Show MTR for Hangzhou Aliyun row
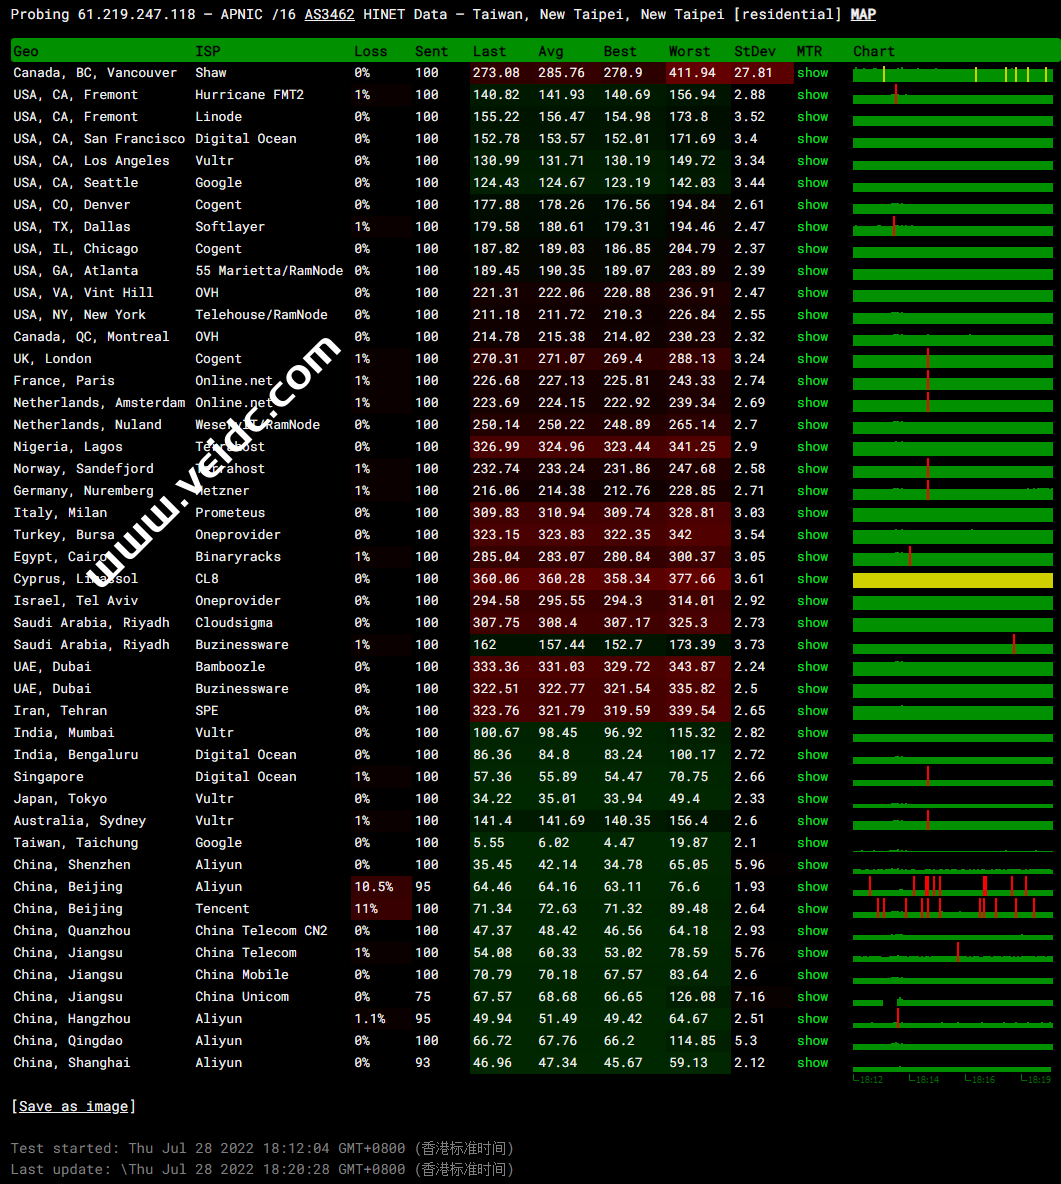This screenshot has height=1184, width=1061. pos(813,1019)
